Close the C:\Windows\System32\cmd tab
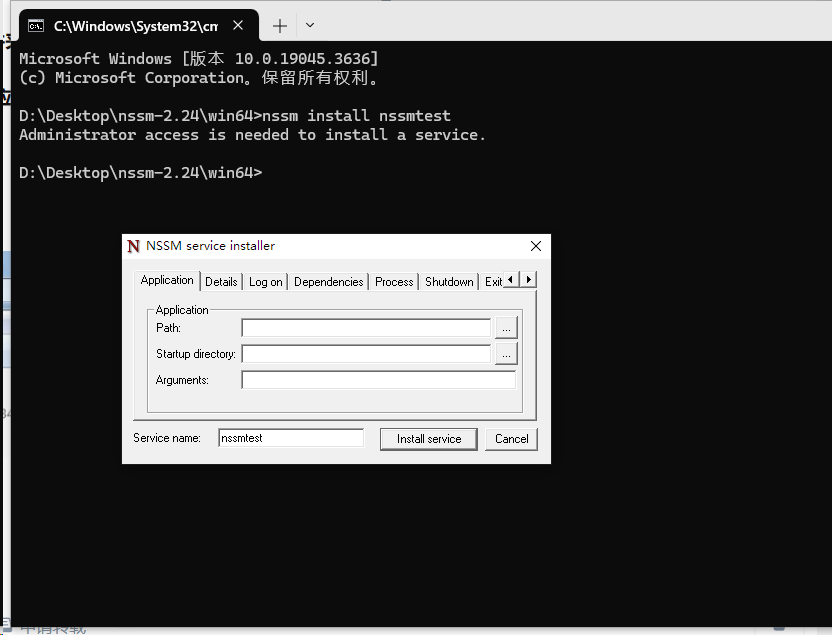 pyautogui.click(x=237, y=25)
